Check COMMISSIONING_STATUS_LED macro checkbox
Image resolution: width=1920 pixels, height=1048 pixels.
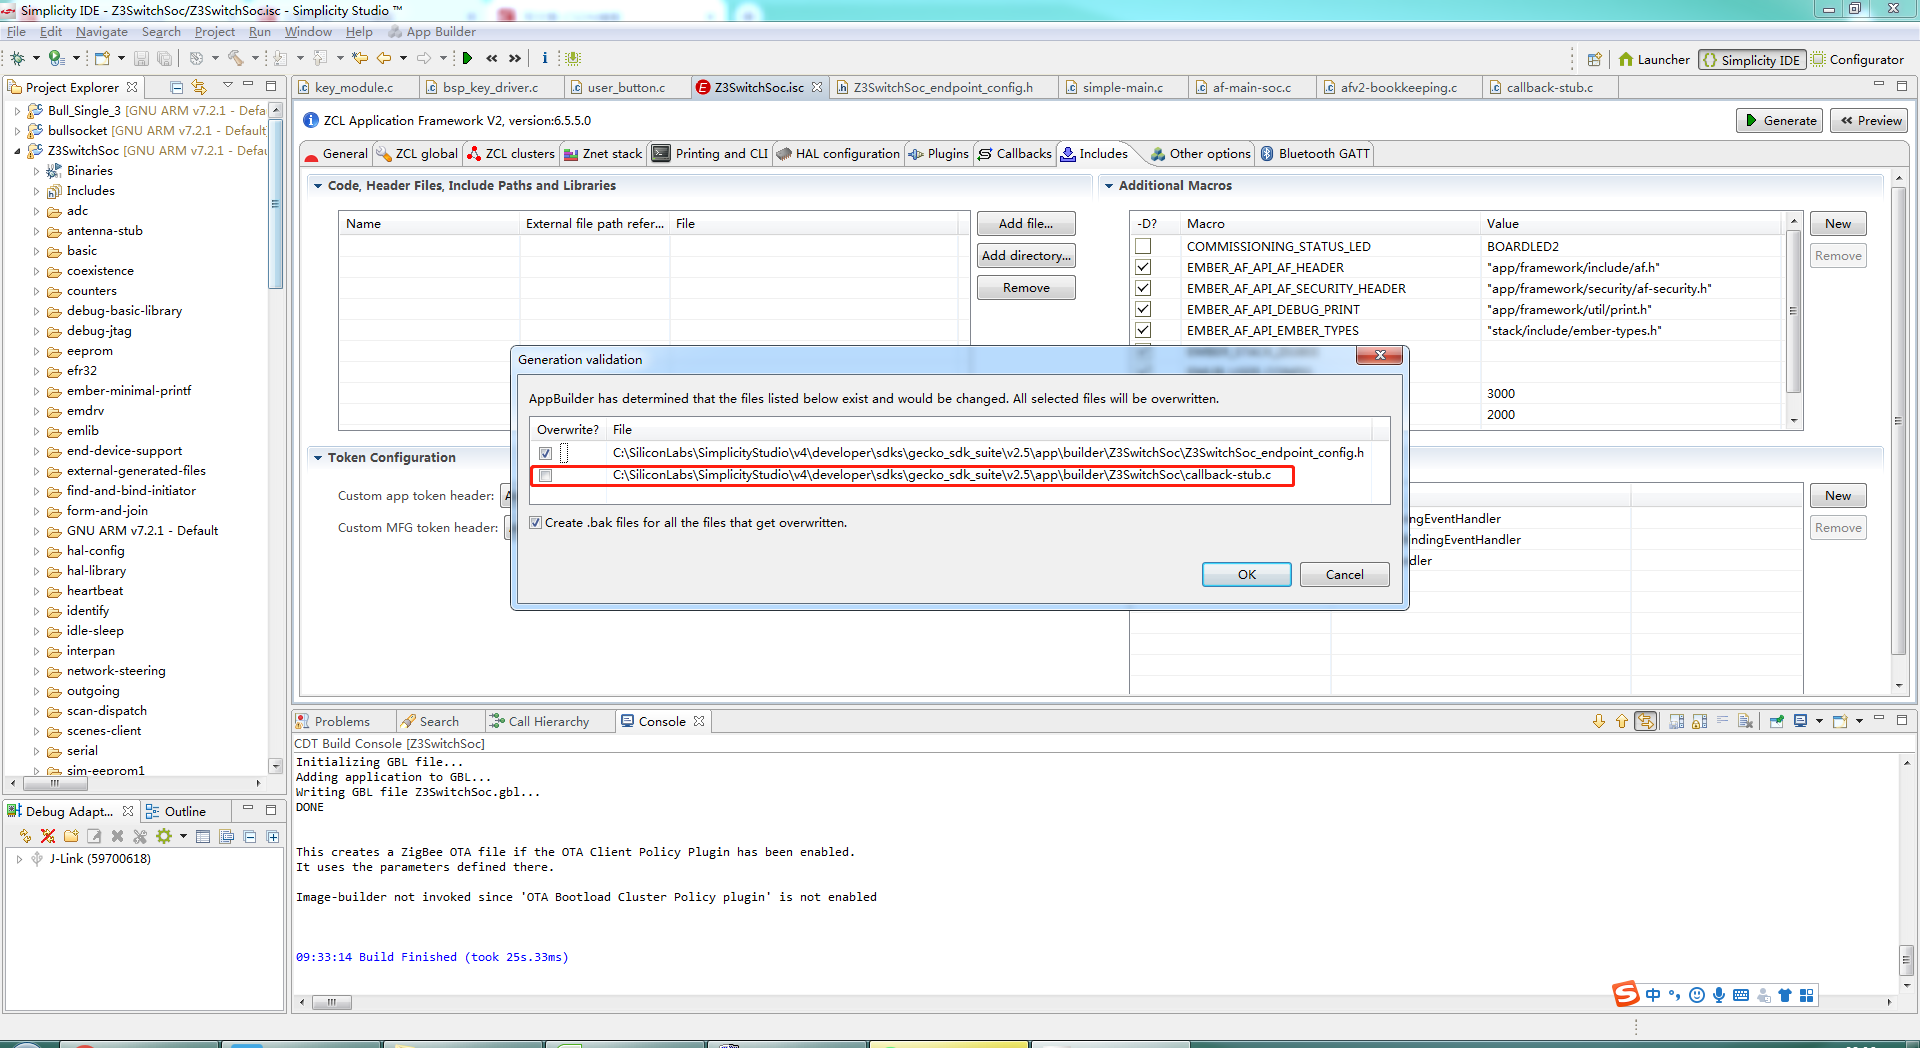[x=1143, y=246]
